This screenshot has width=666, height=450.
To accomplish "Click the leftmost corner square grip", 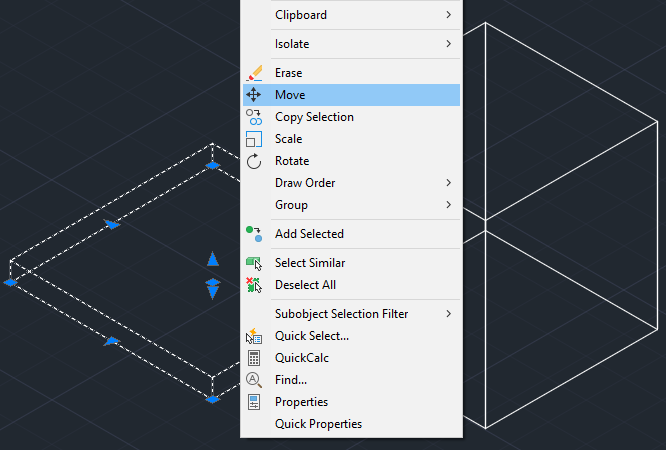I will pyautogui.click(x=10, y=282).
